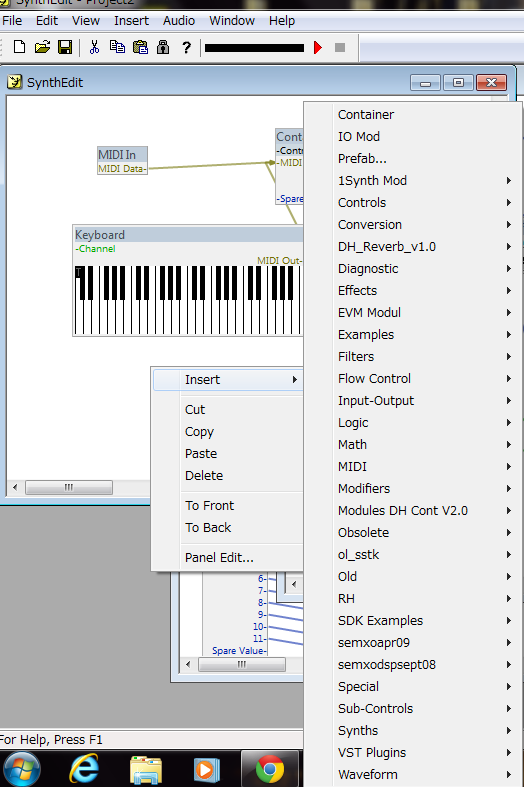Open the Insert menu in menu bar
The height and width of the screenshot is (787, 524).
coord(132,21)
